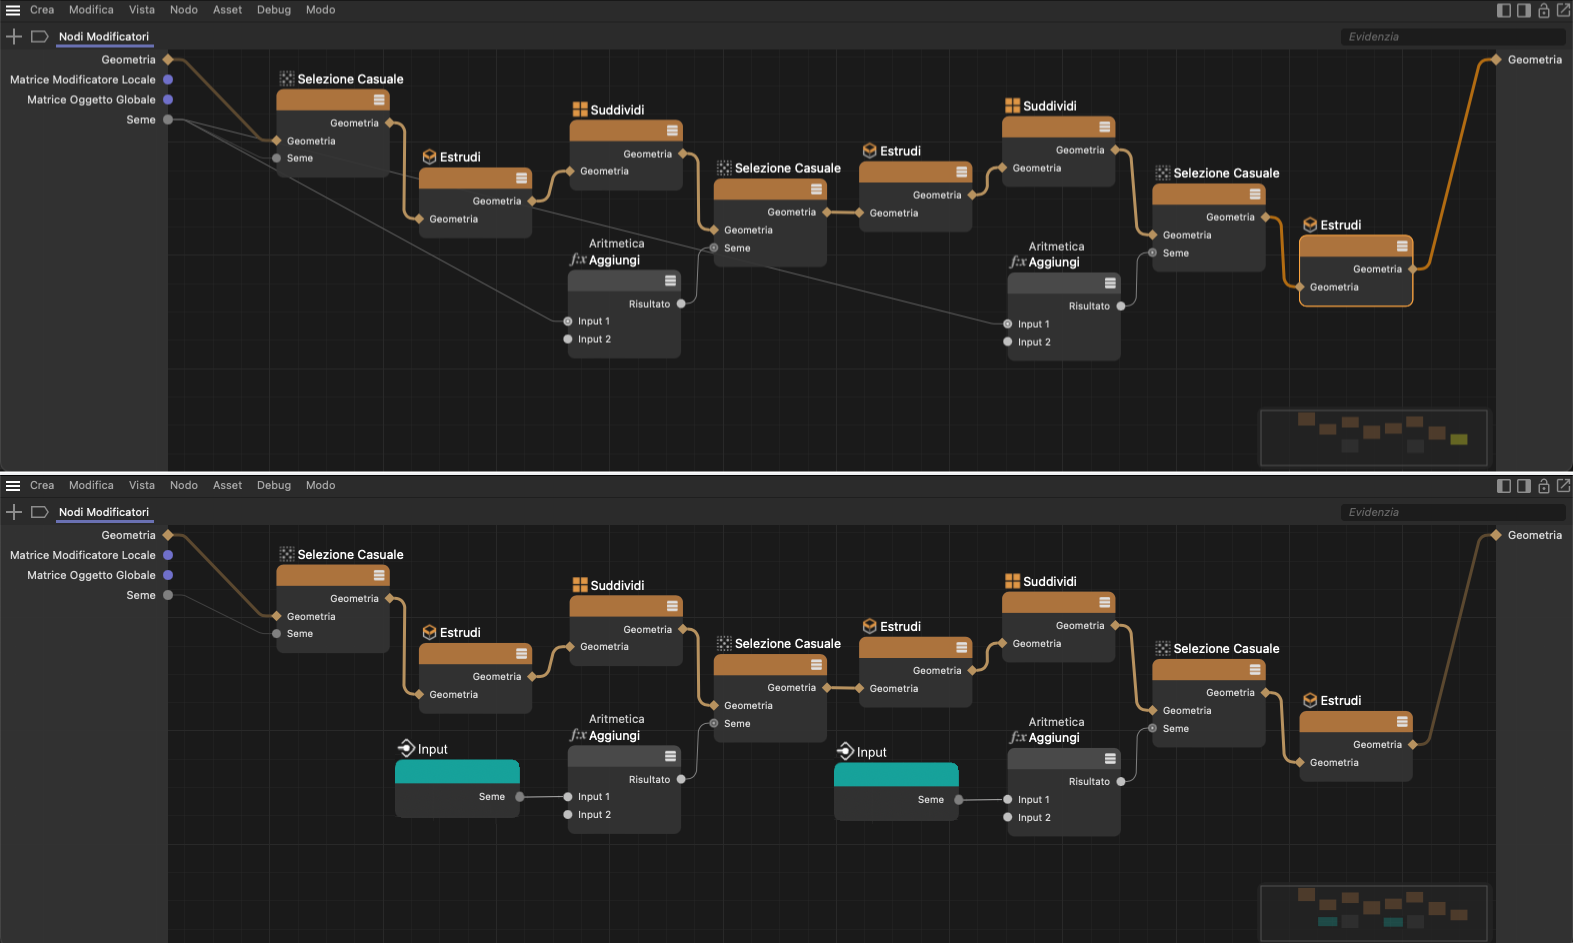Click the plus add icon in upper editor
The height and width of the screenshot is (943, 1573).
tap(14, 36)
